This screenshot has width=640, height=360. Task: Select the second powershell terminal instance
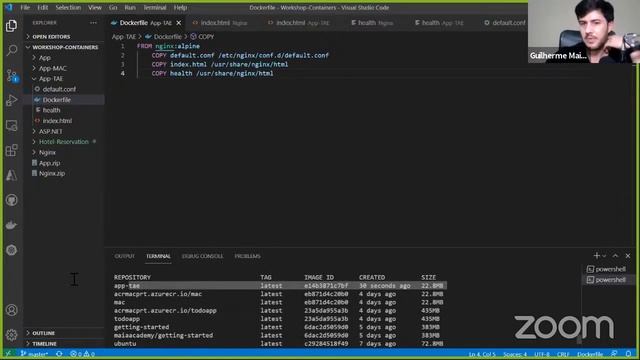point(606,280)
